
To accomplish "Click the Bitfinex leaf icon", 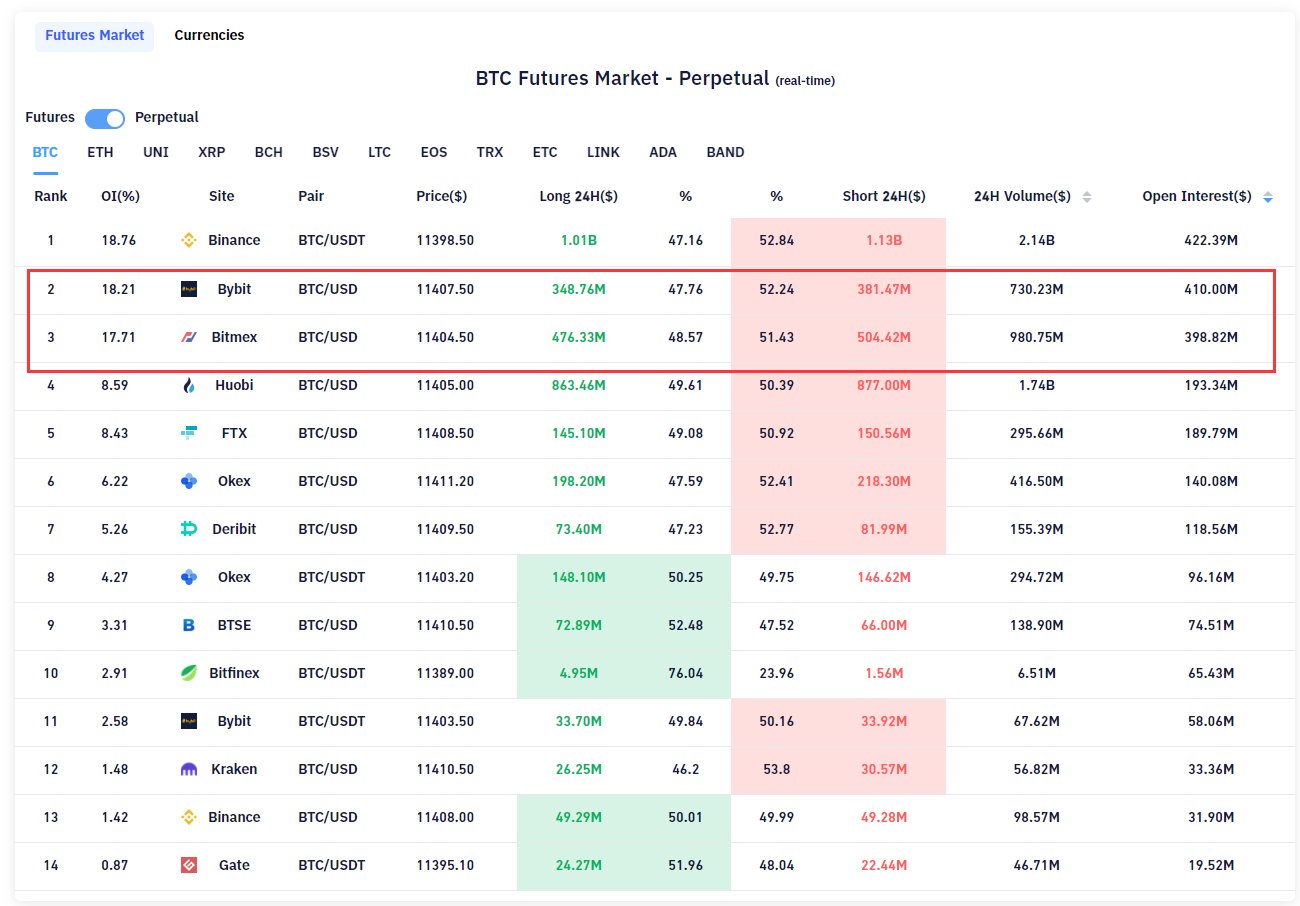I will (187, 673).
